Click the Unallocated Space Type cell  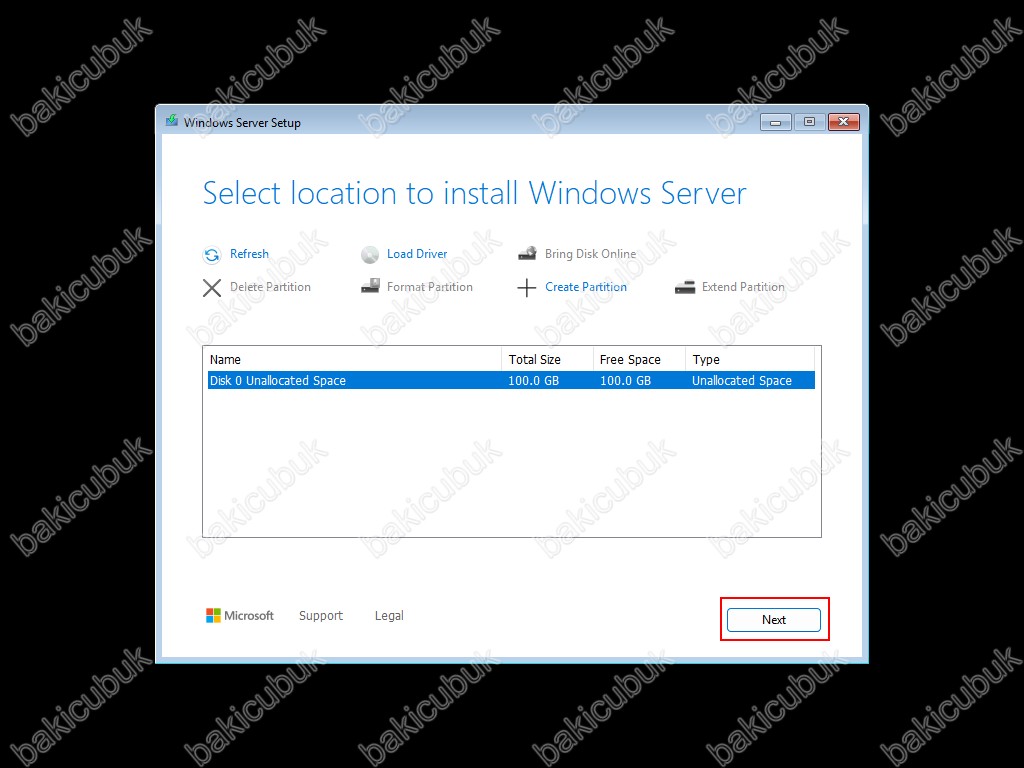tap(742, 380)
